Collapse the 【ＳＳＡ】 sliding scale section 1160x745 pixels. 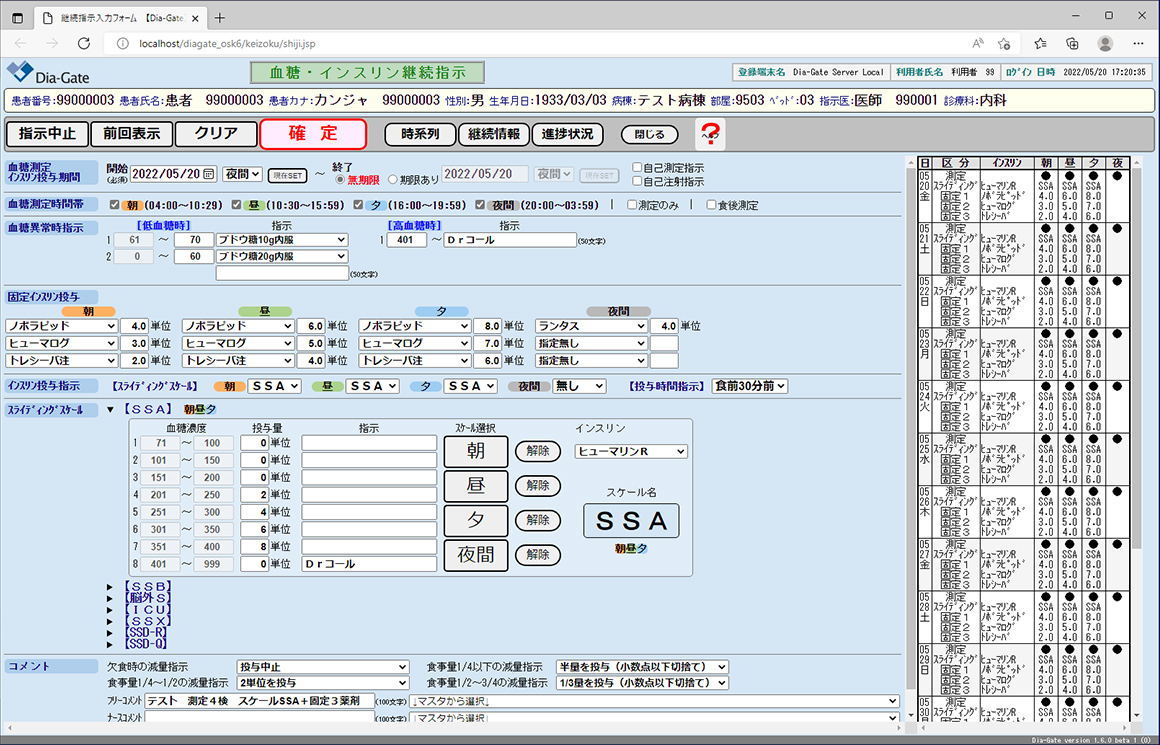pyautogui.click(x=110, y=409)
